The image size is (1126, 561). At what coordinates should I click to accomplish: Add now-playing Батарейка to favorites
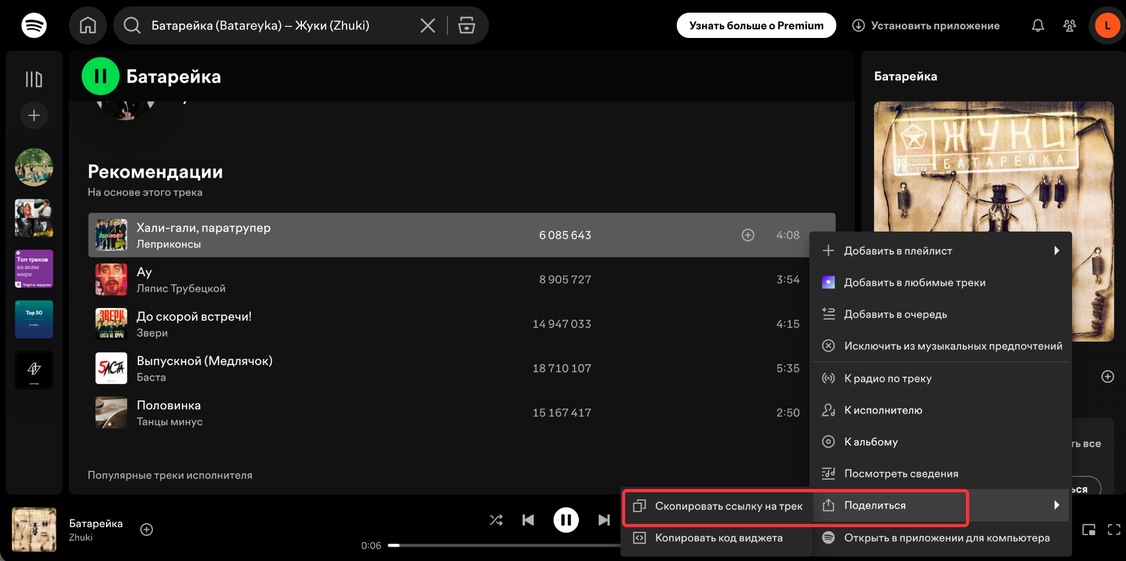tap(146, 529)
